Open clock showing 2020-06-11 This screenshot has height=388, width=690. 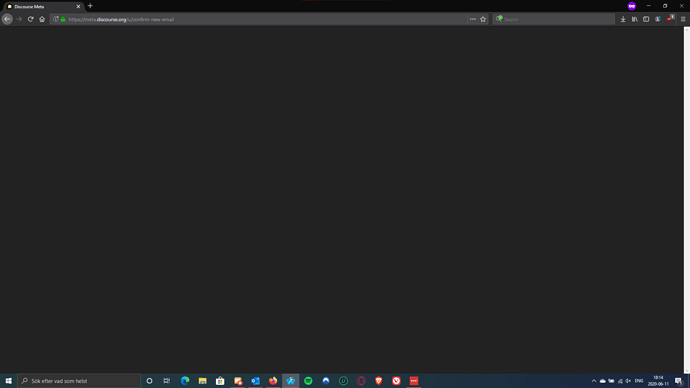click(x=658, y=381)
